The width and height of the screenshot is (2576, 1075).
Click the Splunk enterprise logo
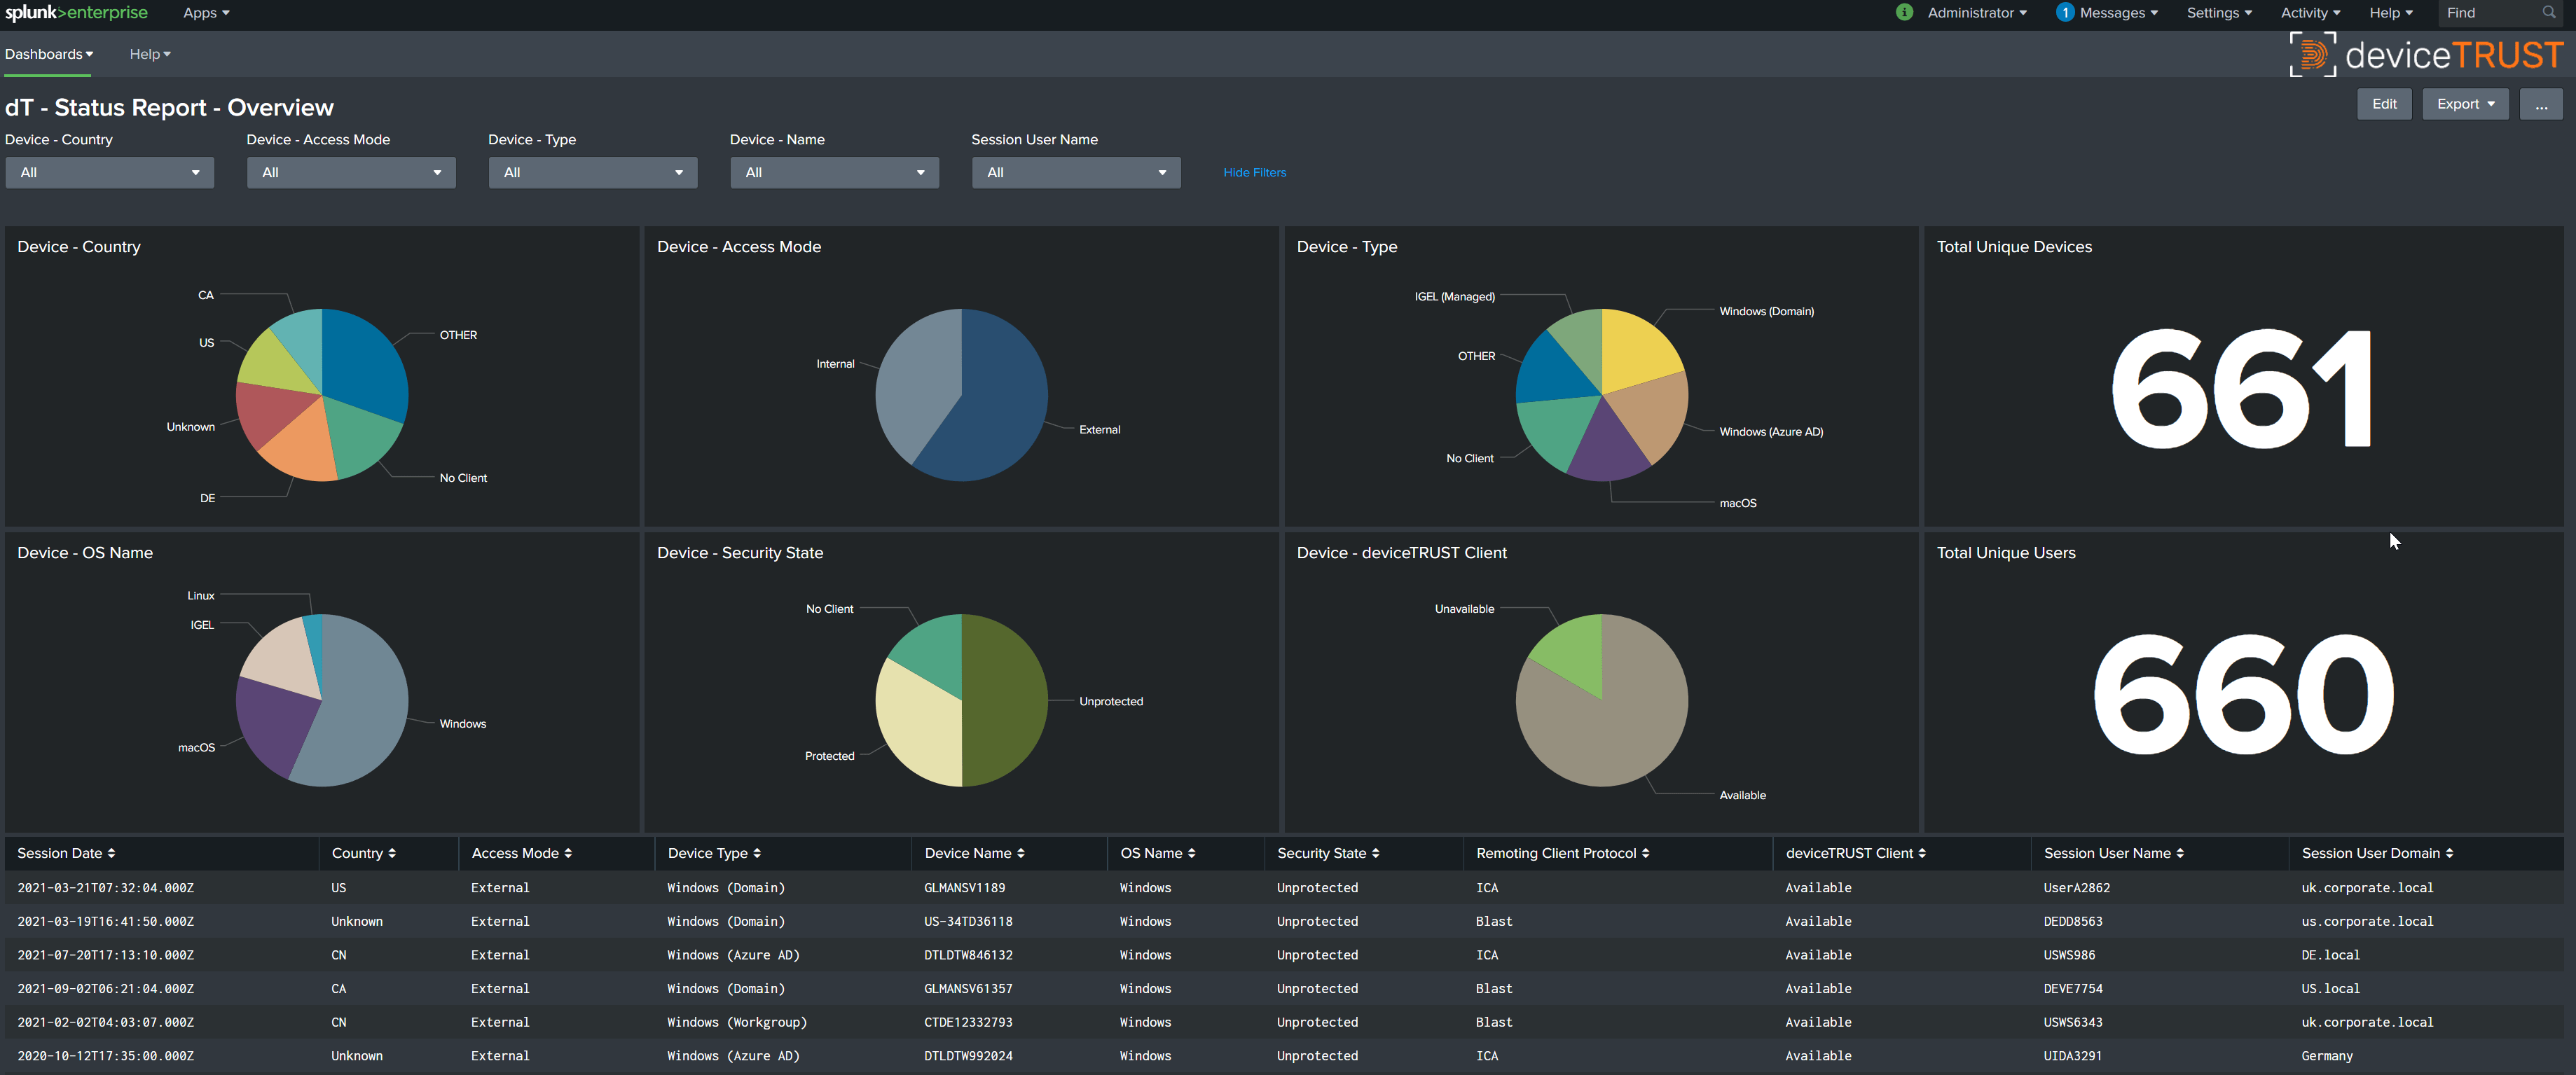coord(77,12)
